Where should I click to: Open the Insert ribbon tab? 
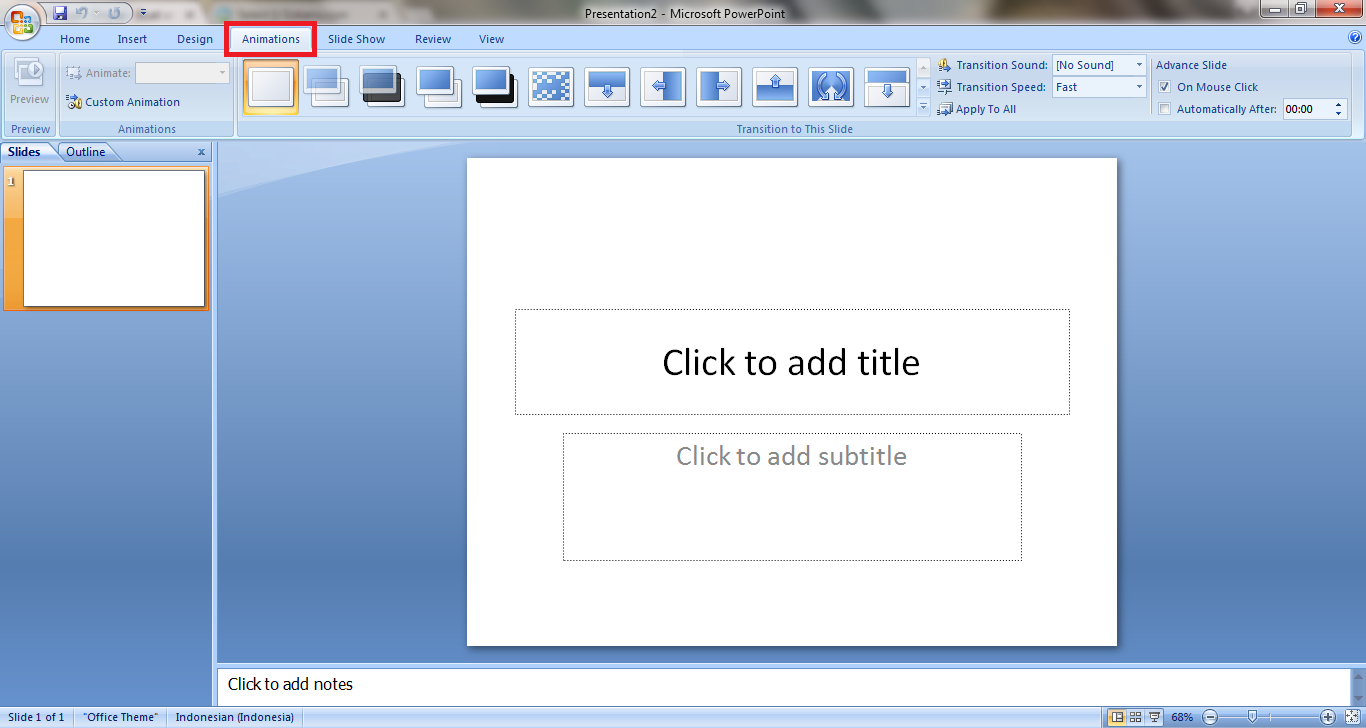coord(132,39)
